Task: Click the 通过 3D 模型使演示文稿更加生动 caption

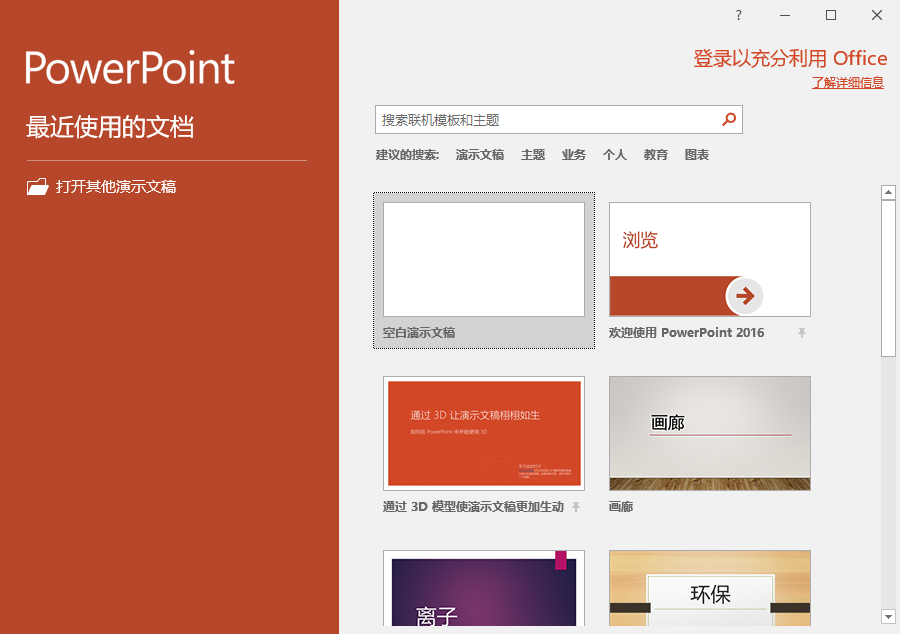Action: click(x=474, y=507)
